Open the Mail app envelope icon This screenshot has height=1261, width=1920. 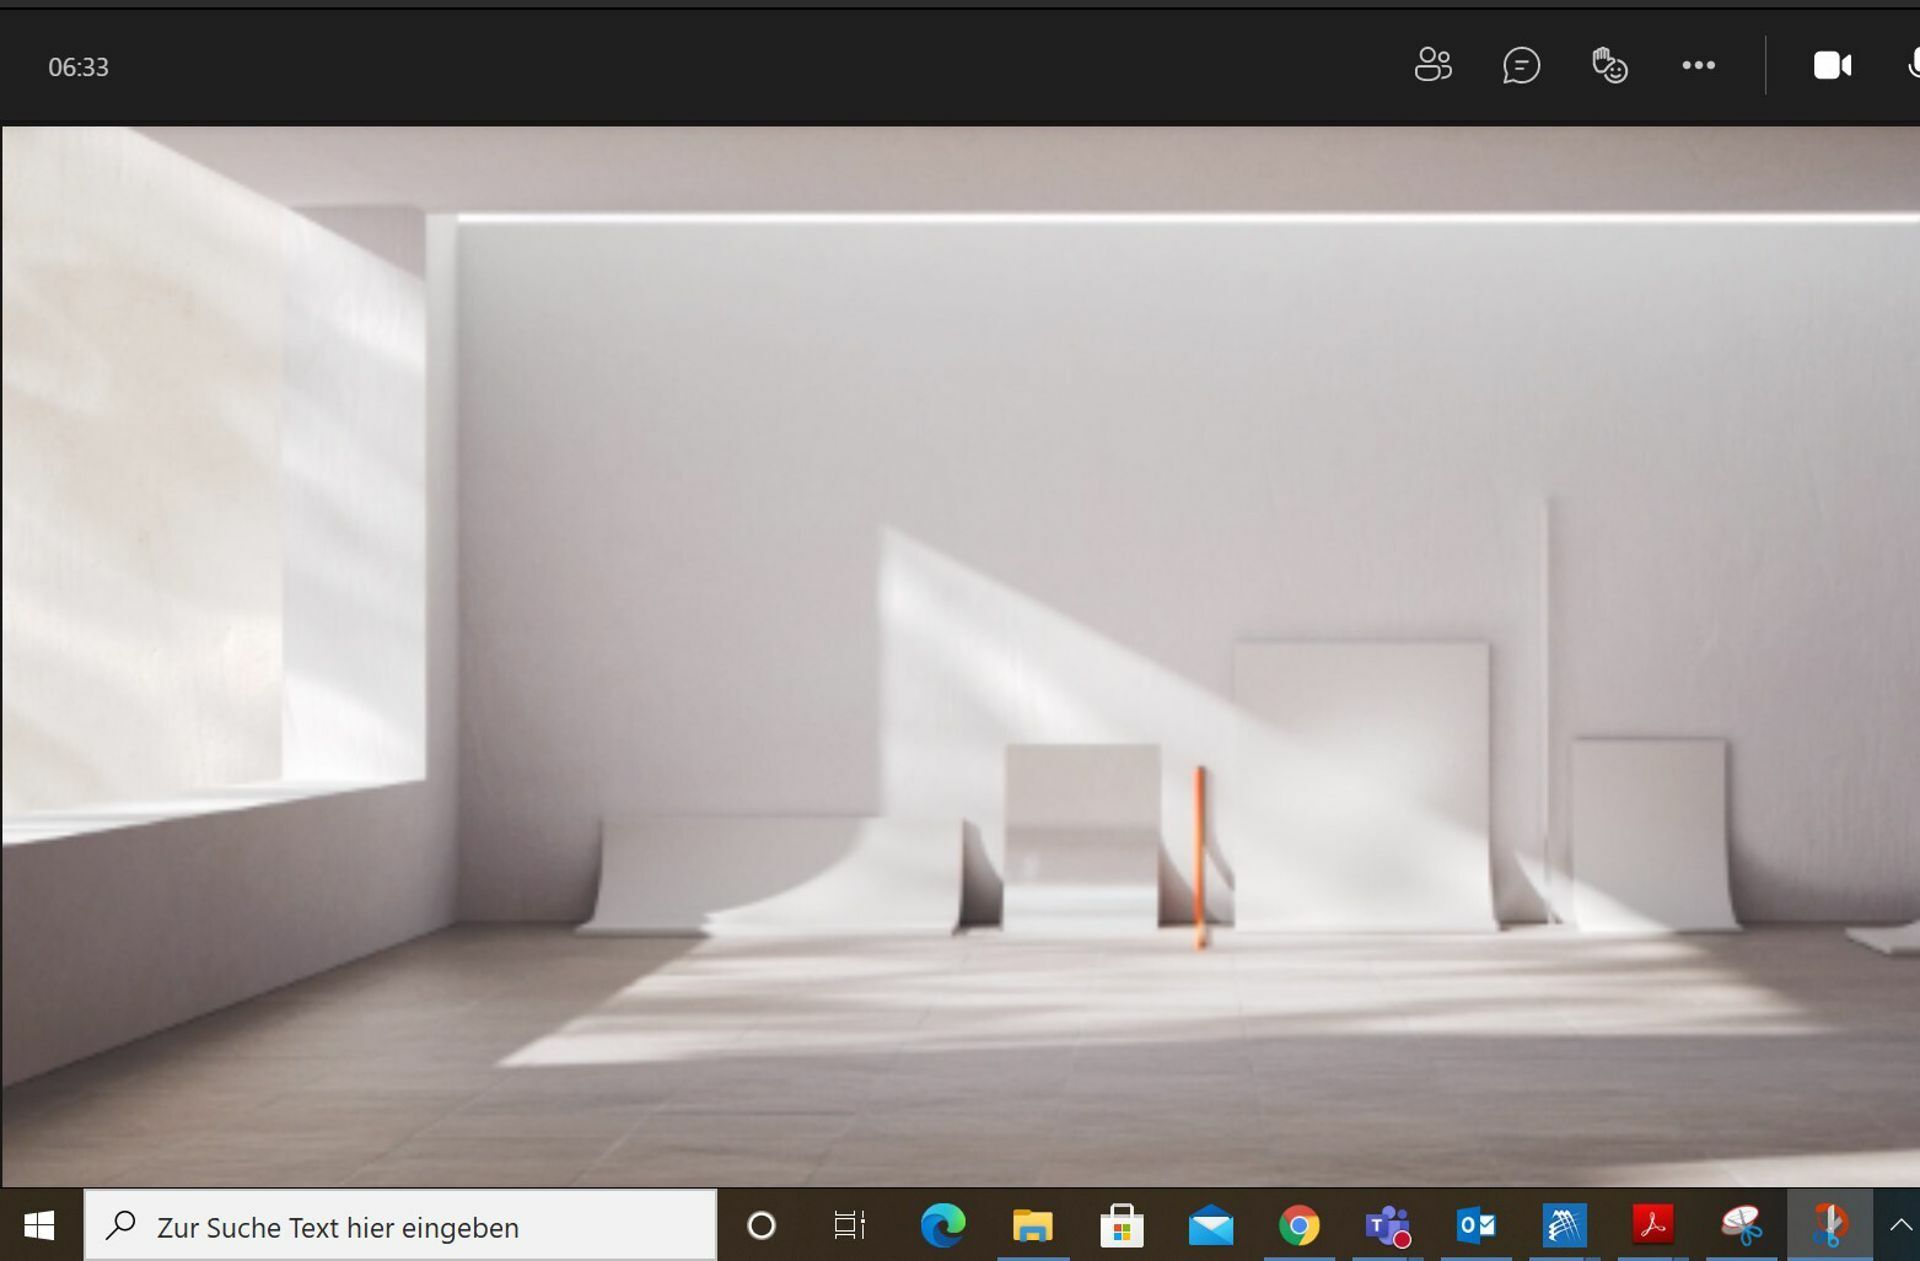[1210, 1225]
